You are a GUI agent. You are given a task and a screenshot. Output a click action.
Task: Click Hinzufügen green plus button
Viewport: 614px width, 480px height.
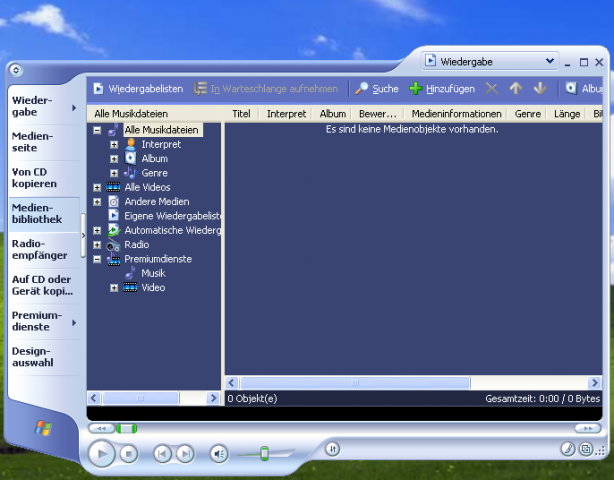tap(442, 89)
